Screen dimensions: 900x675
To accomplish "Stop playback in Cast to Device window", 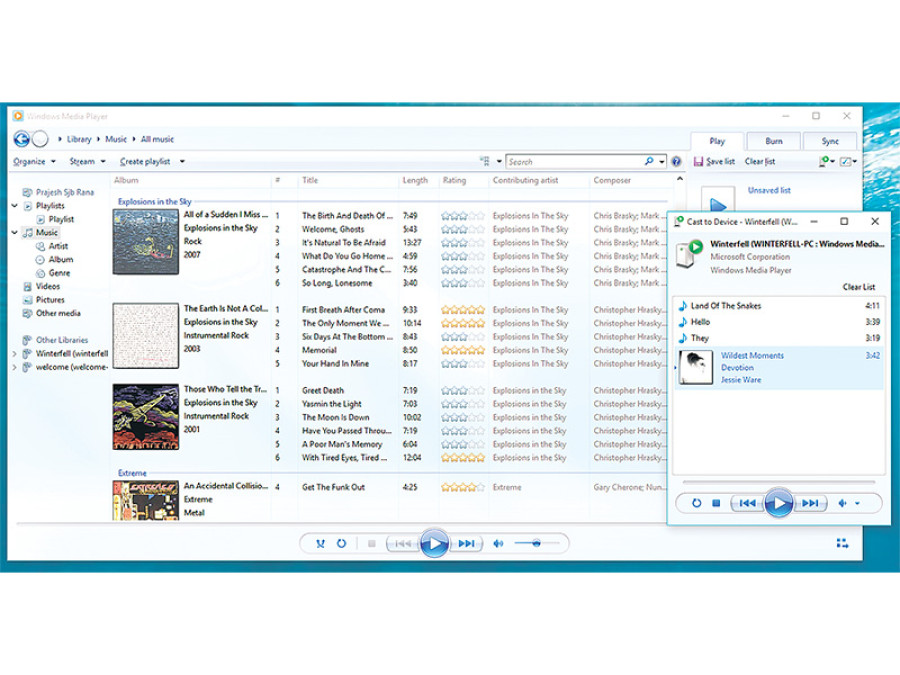I will pyautogui.click(x=716, y=503).
